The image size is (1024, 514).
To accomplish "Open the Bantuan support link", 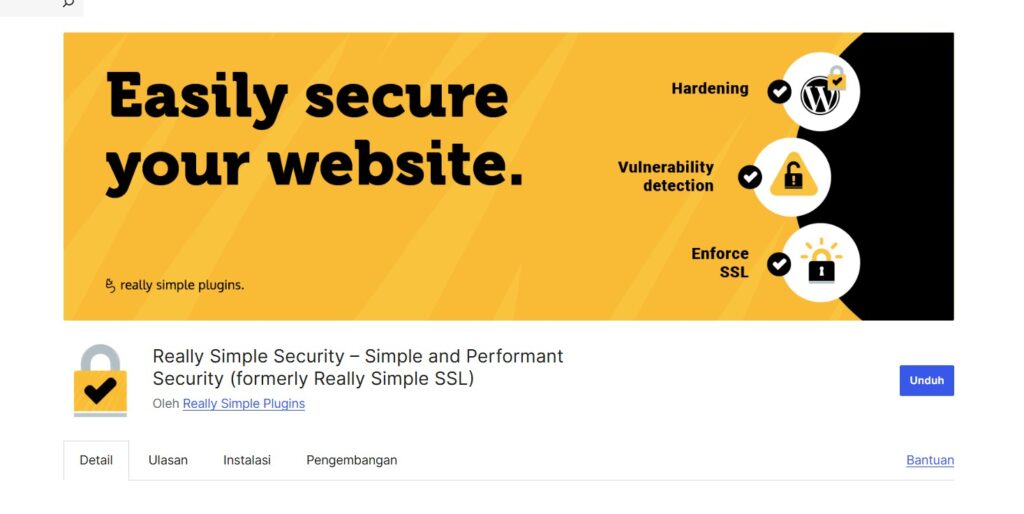I will [x=930, y=460].
